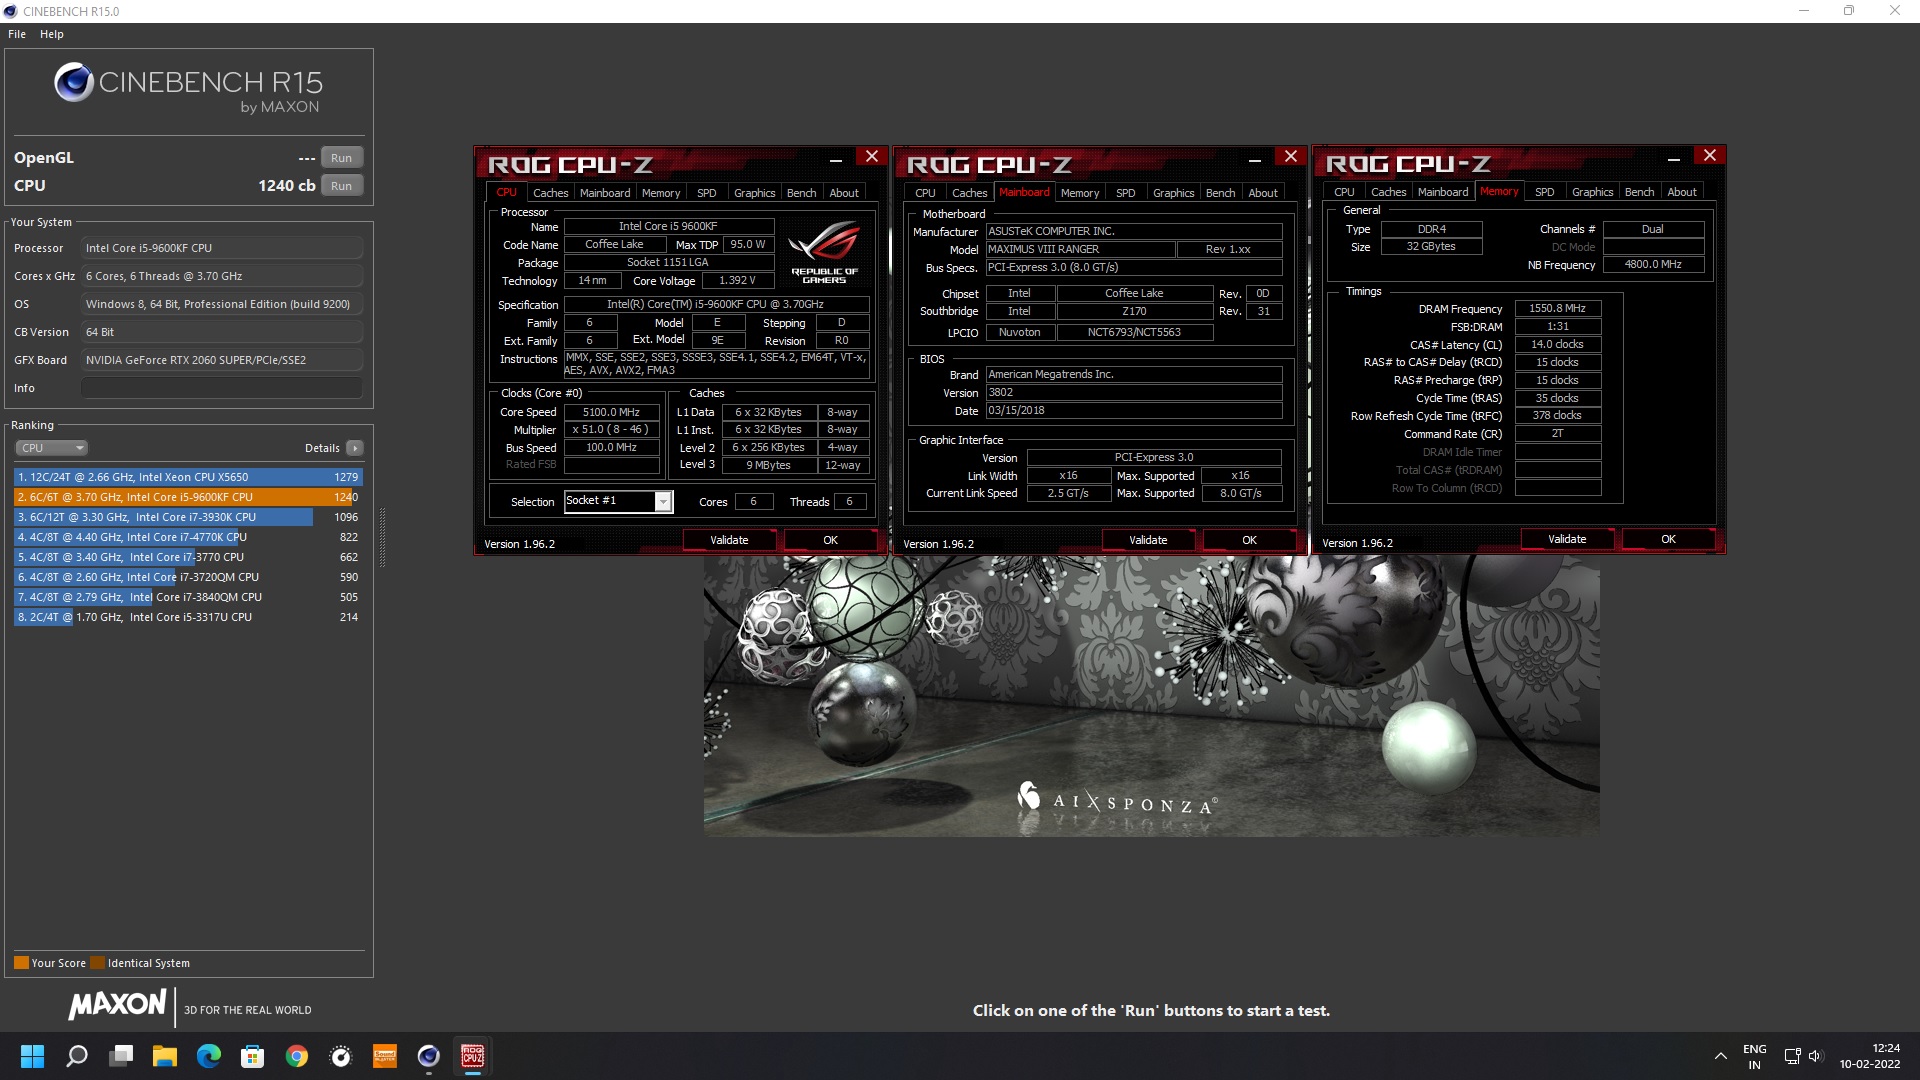Open Microsoft Edge from the taskbar
The width and height of the screenshot is (1920, 1080).
pos(209,1056)
